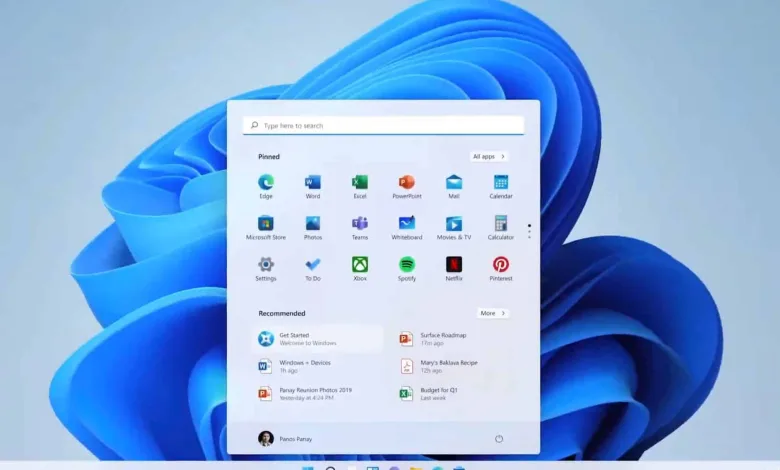This screenshot has width=780, height=470.
Task: Launch Microsoft Store from pinned apps
Action: (x=266, y=224)
